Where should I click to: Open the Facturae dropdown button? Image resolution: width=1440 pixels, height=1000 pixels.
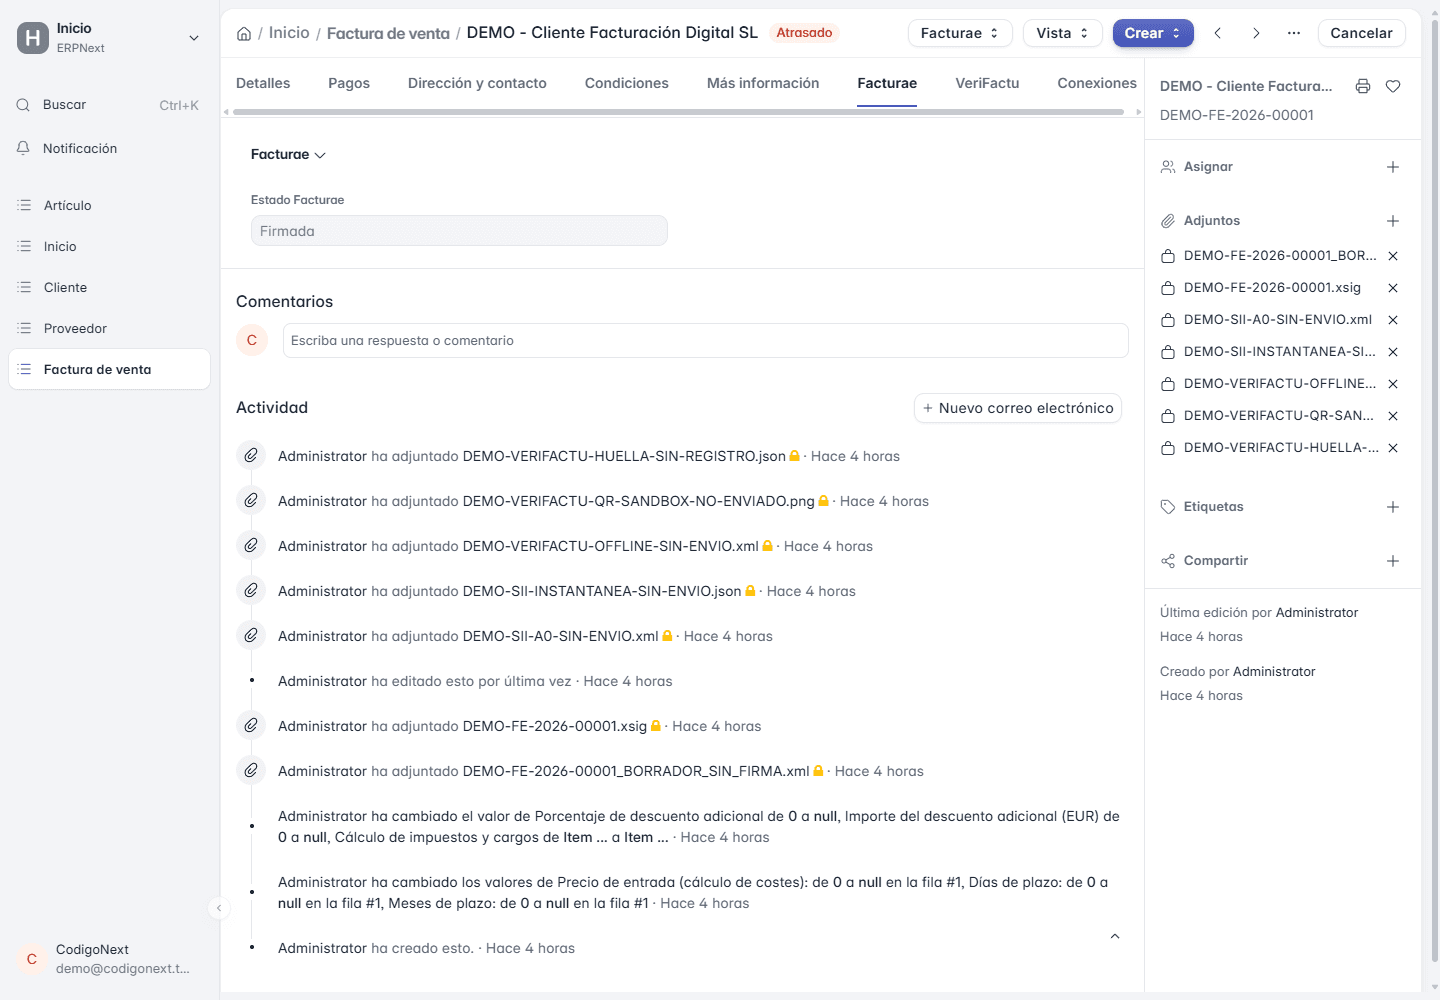coord(960,33)
